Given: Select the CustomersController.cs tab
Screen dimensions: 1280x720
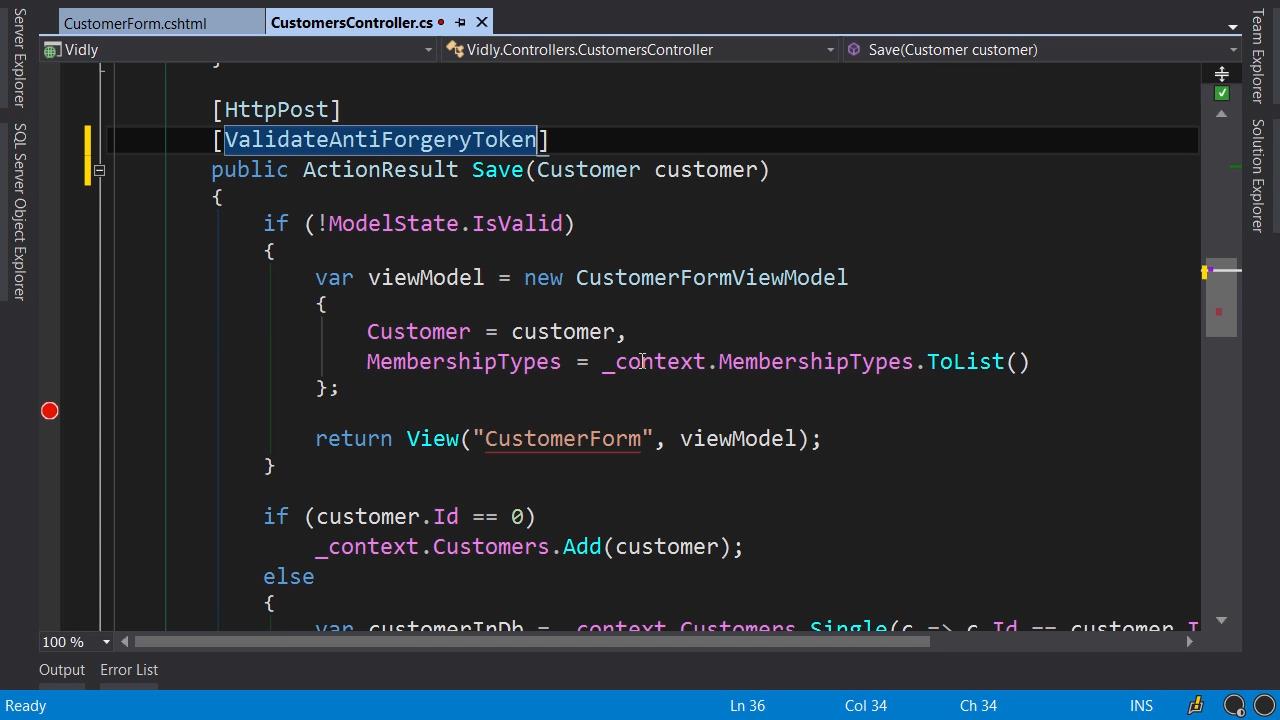Looking at the screenshot, I should coord(352,22).
